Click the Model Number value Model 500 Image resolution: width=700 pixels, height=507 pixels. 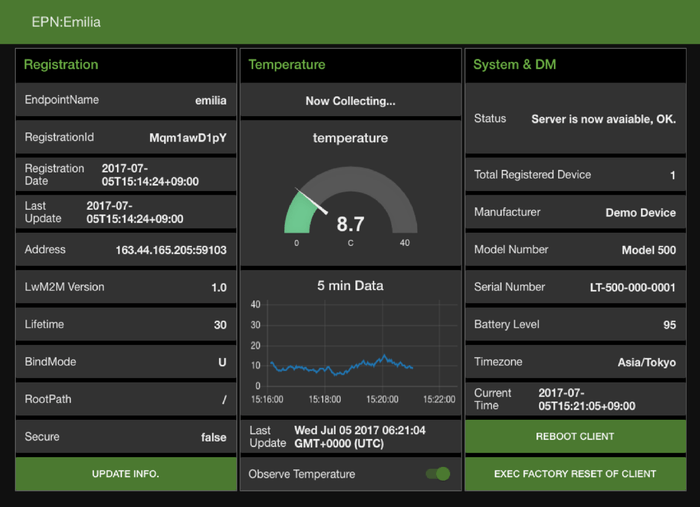[648, 250]
